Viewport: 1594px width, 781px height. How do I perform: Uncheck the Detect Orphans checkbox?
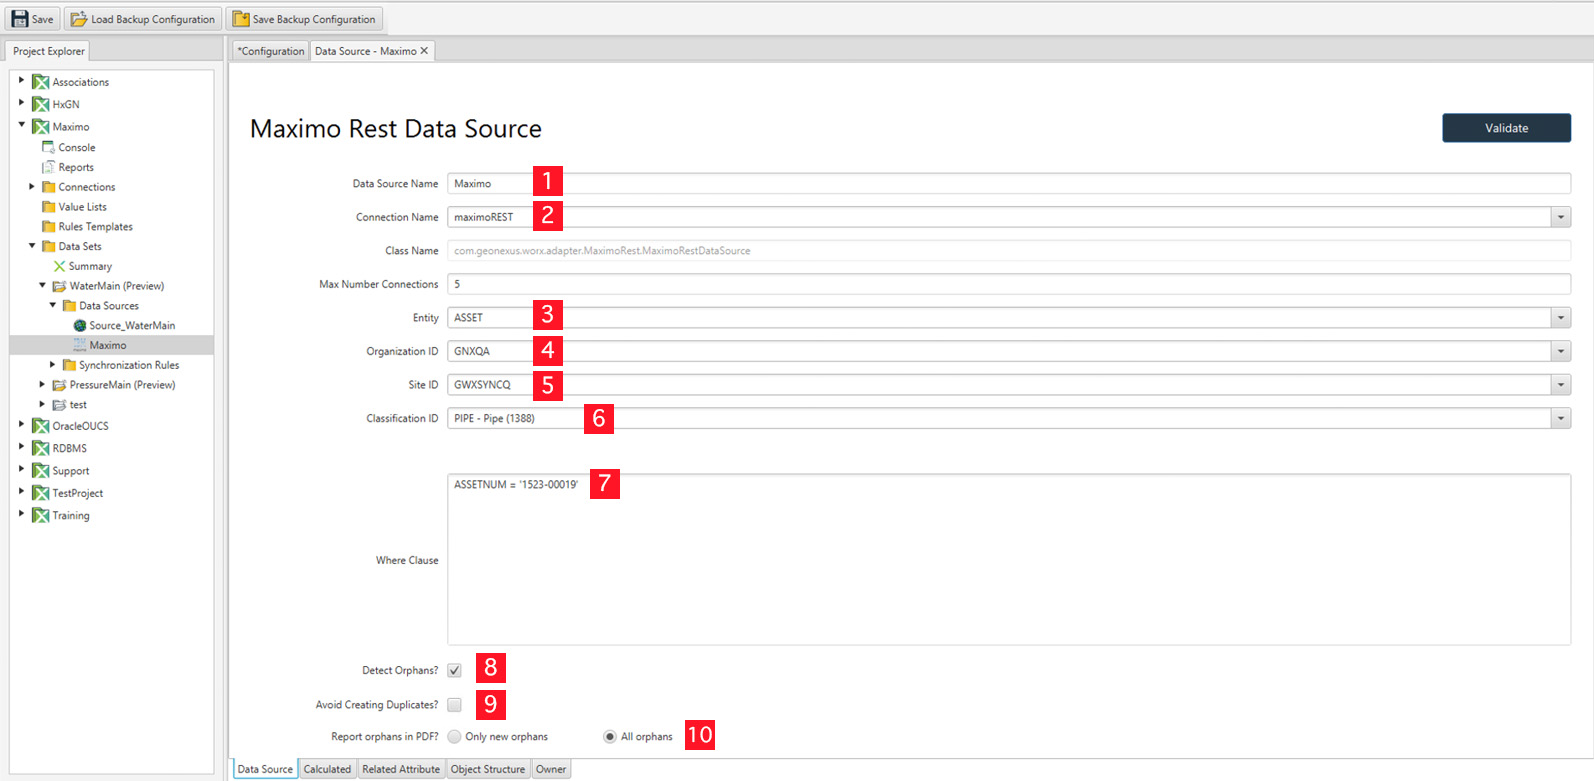point(454,670)
